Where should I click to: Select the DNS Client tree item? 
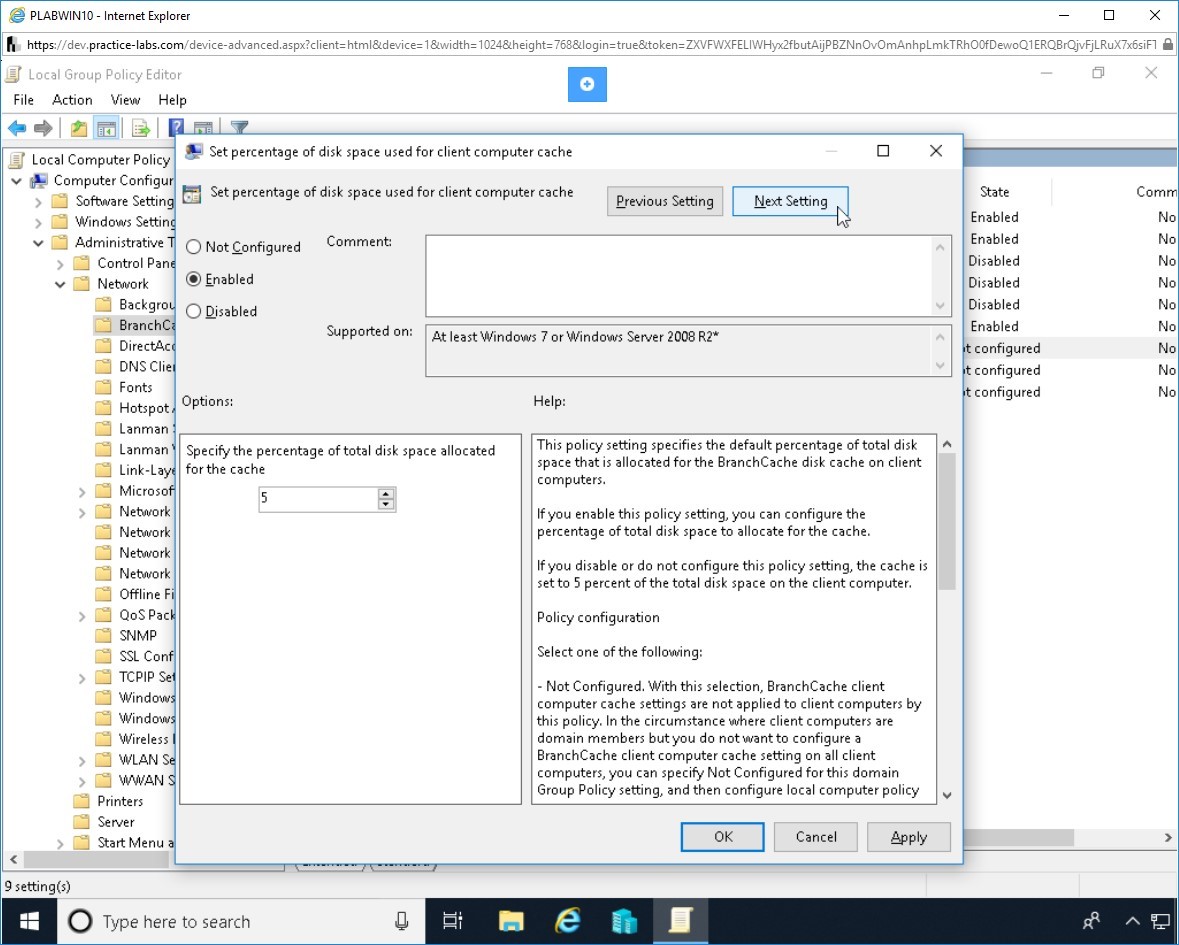click(x=147, y=366)
